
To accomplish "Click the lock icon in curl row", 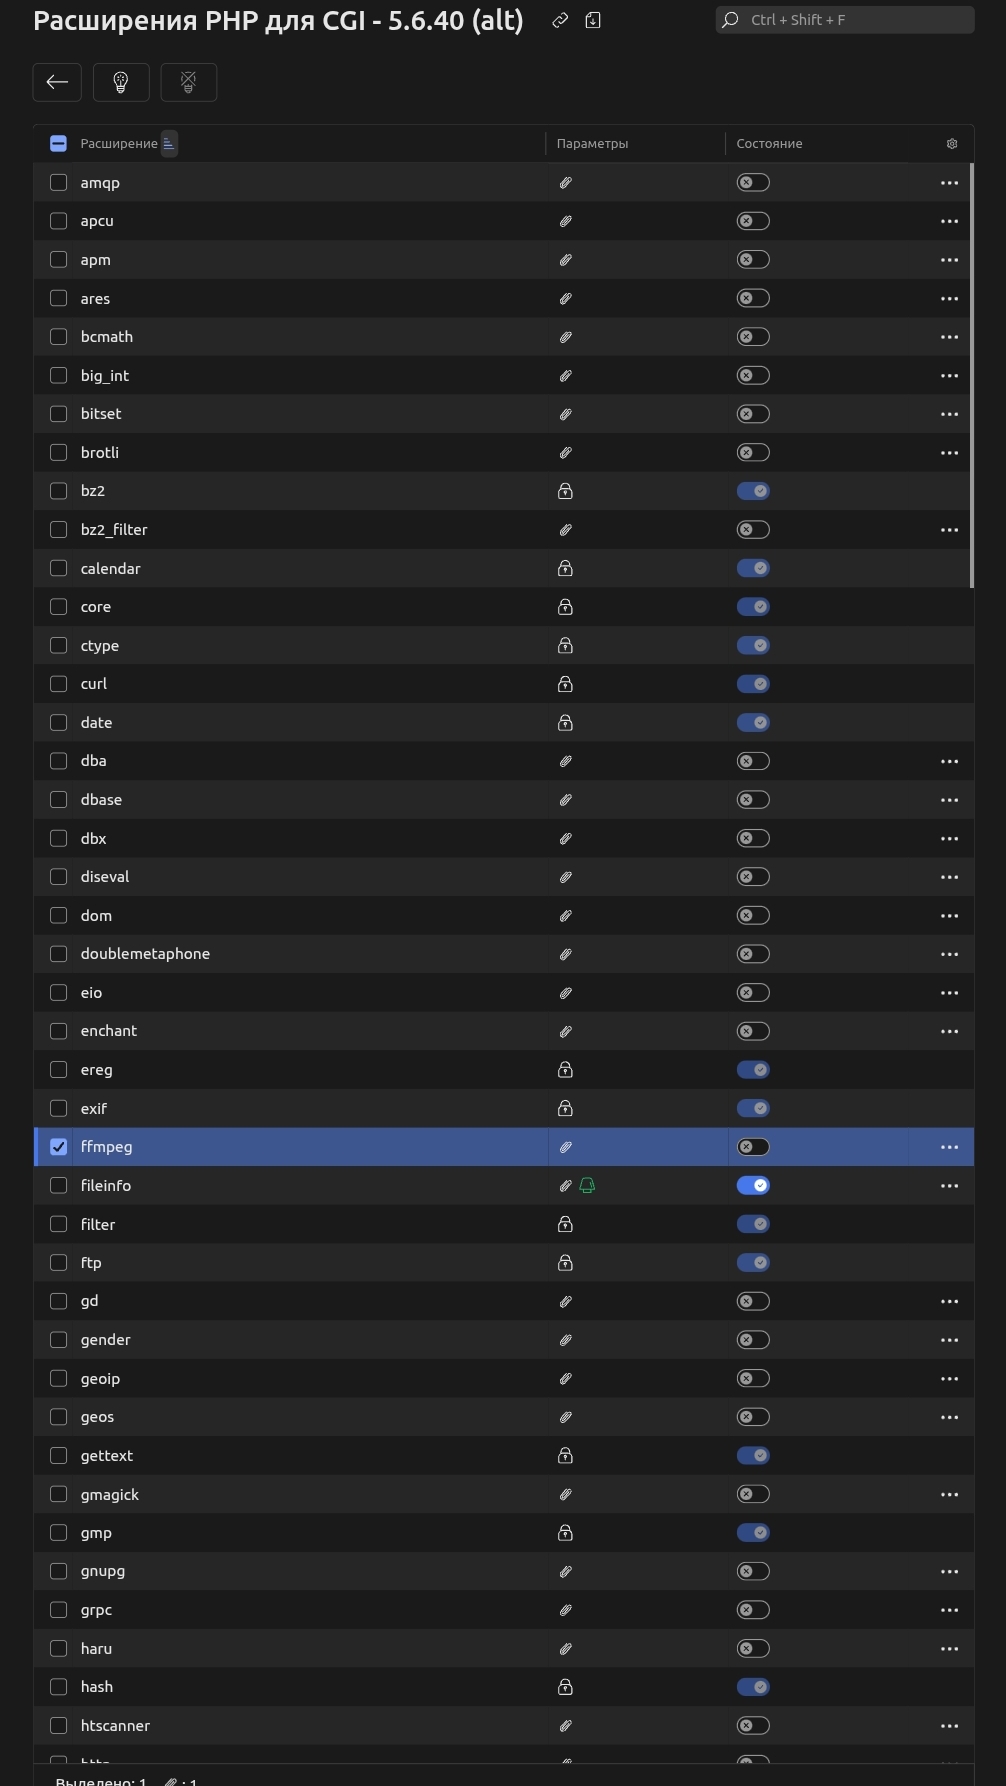I will click(565, 684).
